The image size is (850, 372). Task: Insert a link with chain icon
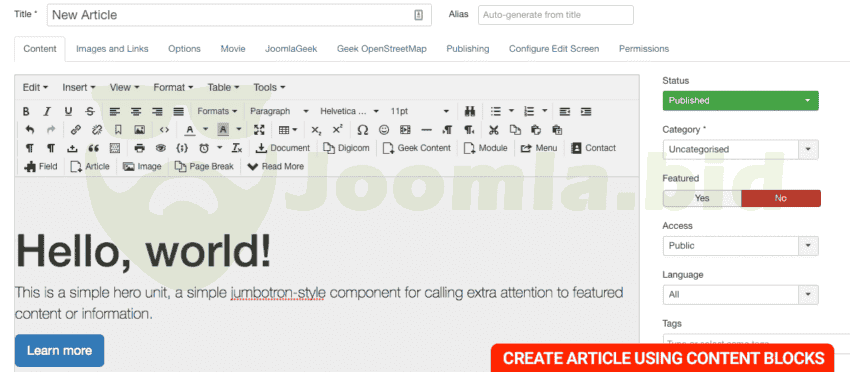(x=76, y=130)
